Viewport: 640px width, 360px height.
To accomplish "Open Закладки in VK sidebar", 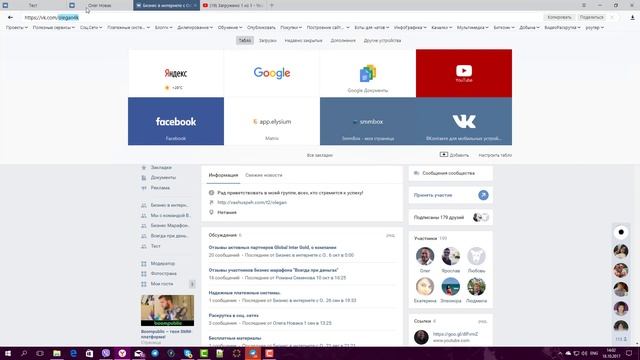I will click(x=161, y=167).
